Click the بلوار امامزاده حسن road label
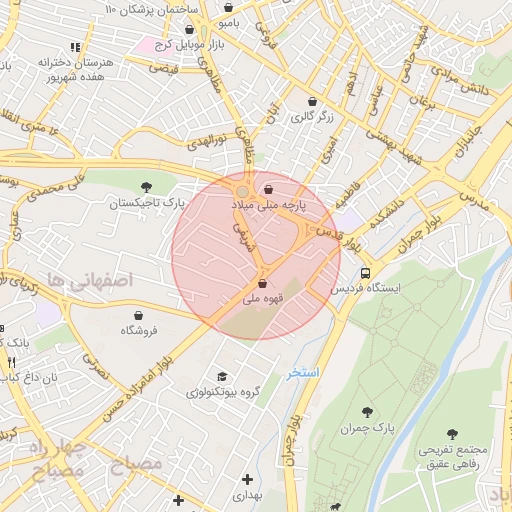The image size is (512, 512). 137,388
